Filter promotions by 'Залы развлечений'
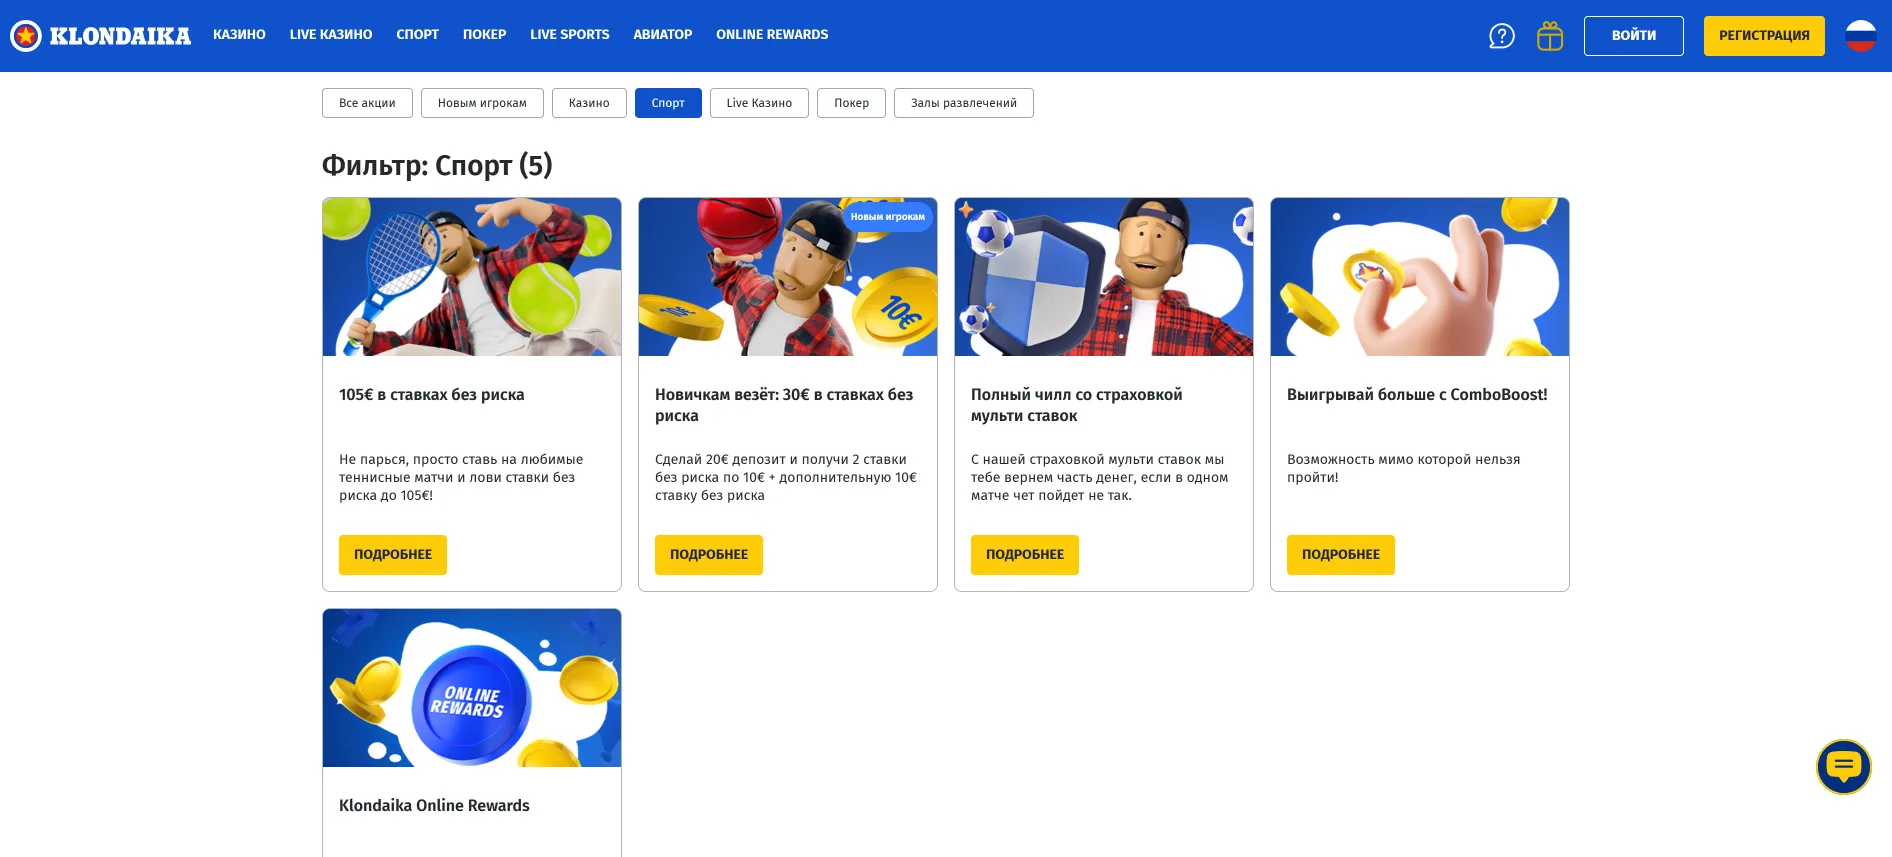The width and height of the screenshot is (1892, 857). point(963,103)
